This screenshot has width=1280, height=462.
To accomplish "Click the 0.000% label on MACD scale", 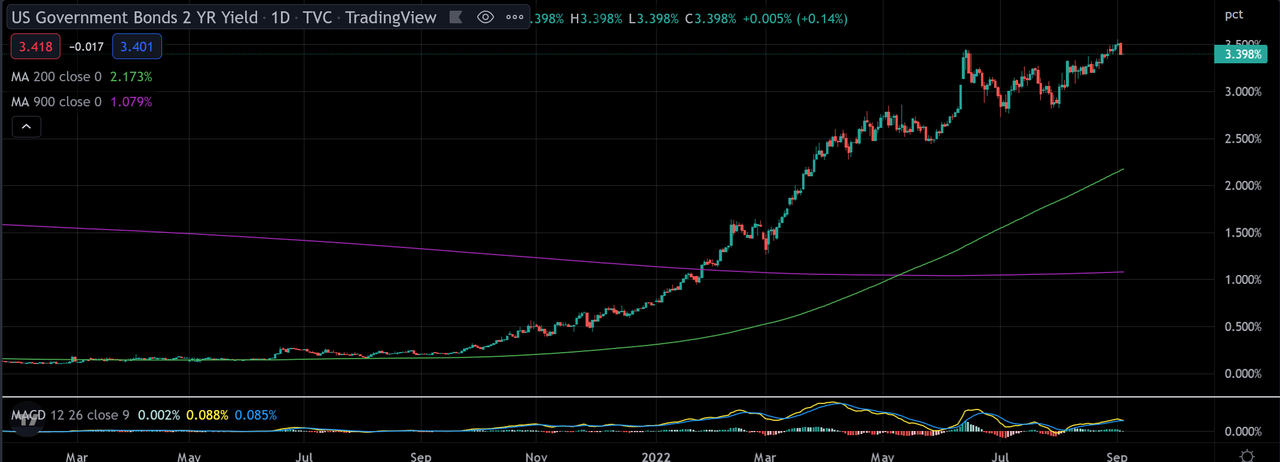I will pyautogui.click(x=1245, y=432).
